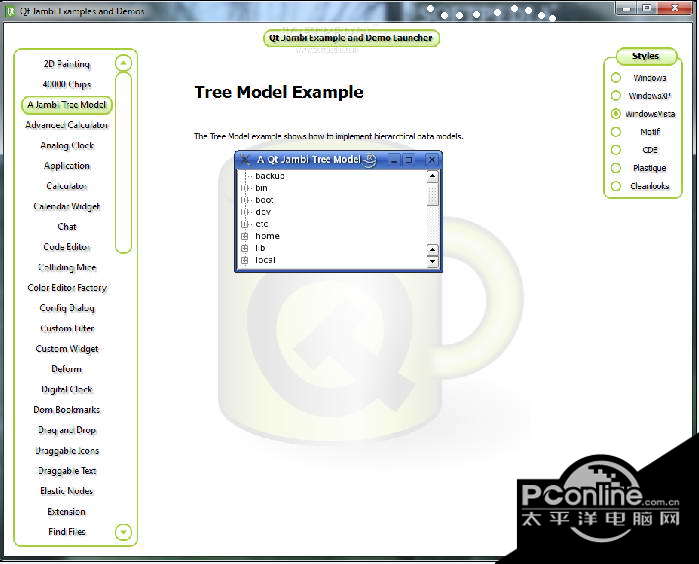Open the Elastic Nodes demo
Viewport: 699px width, 564px height.
coord(67,491)
